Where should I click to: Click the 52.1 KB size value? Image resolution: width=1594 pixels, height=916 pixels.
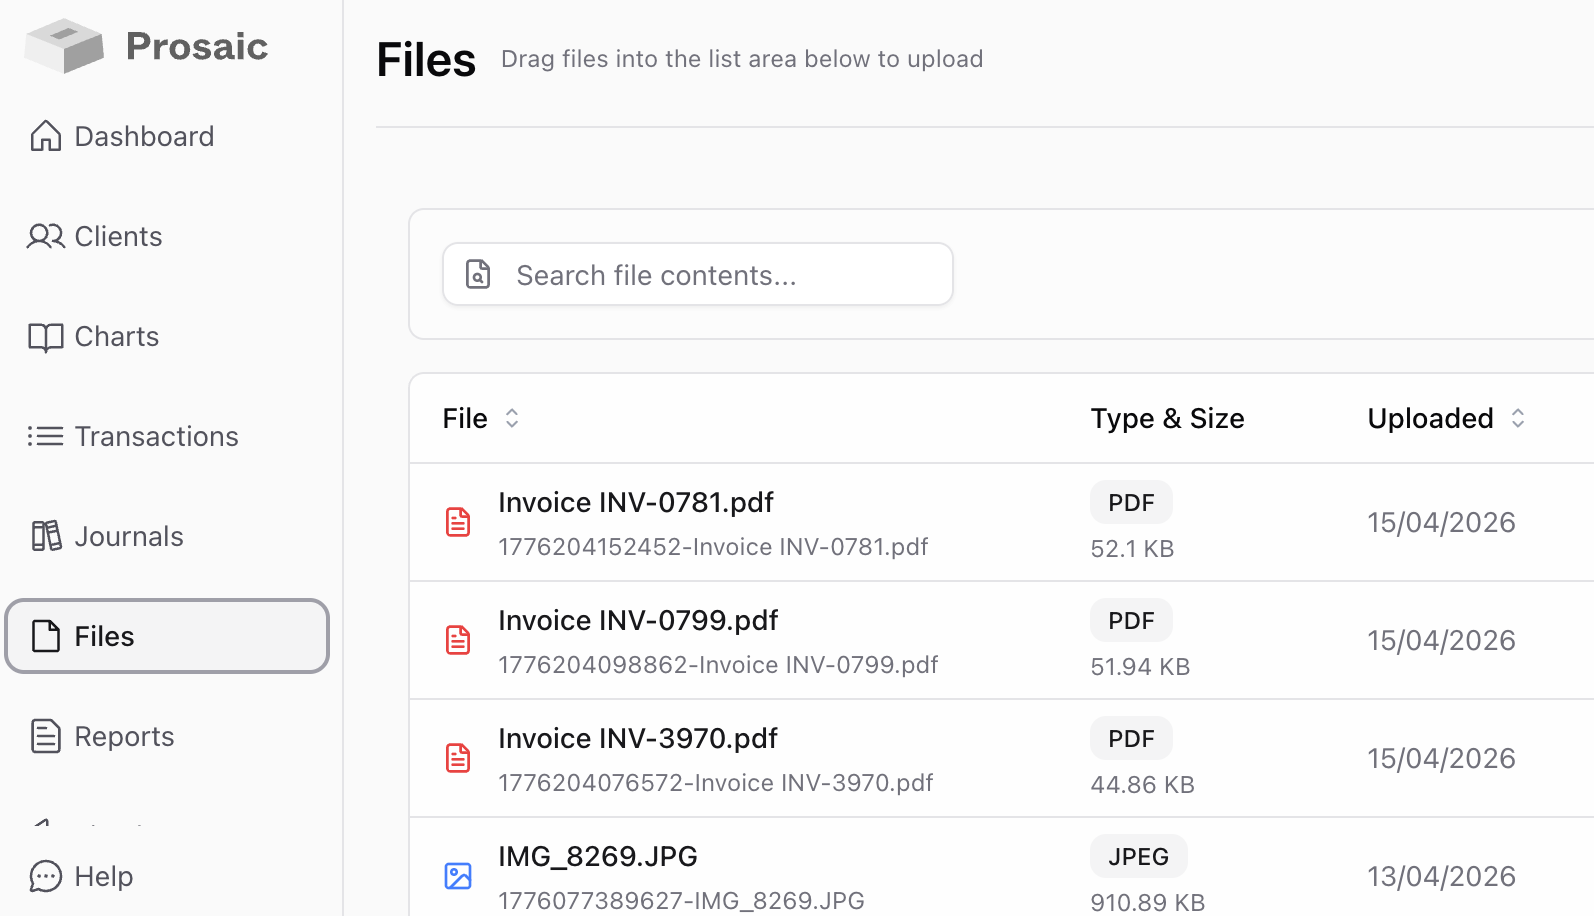coord(1132,548)
